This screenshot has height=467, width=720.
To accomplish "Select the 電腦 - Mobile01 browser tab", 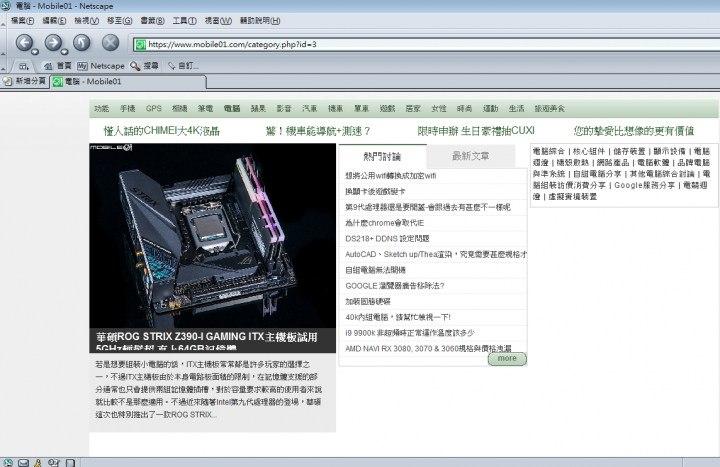I will pyautogui.click(x=129, y=82).
